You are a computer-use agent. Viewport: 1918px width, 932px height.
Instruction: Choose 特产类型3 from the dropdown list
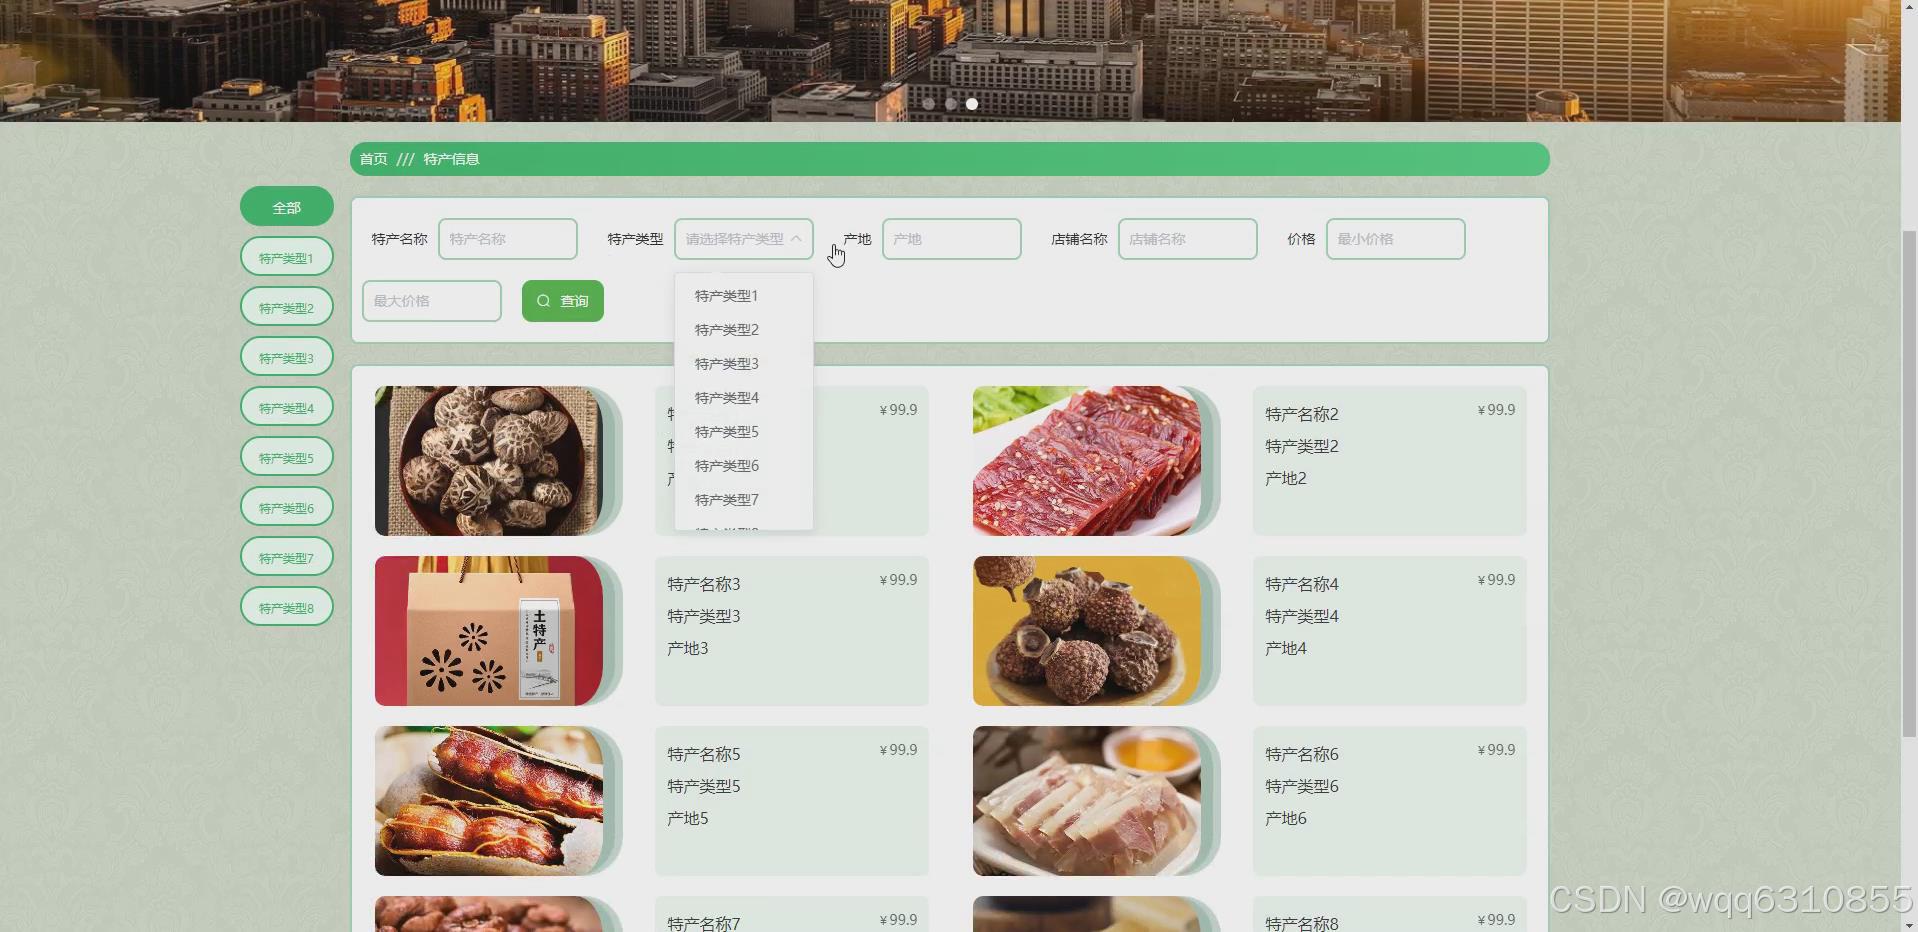(744, 364)
